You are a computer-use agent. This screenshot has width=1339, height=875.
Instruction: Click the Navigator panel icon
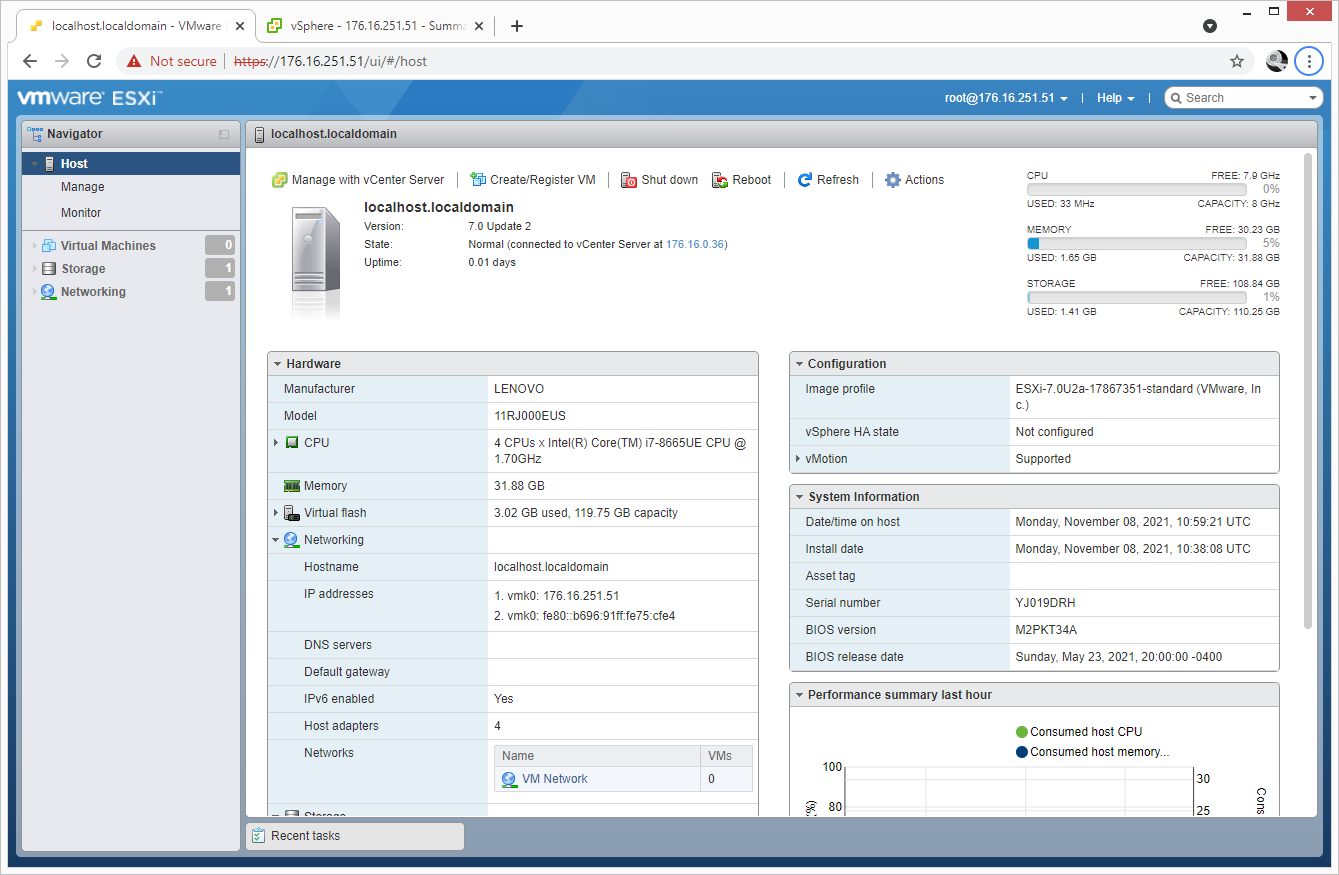coord(35,134)
